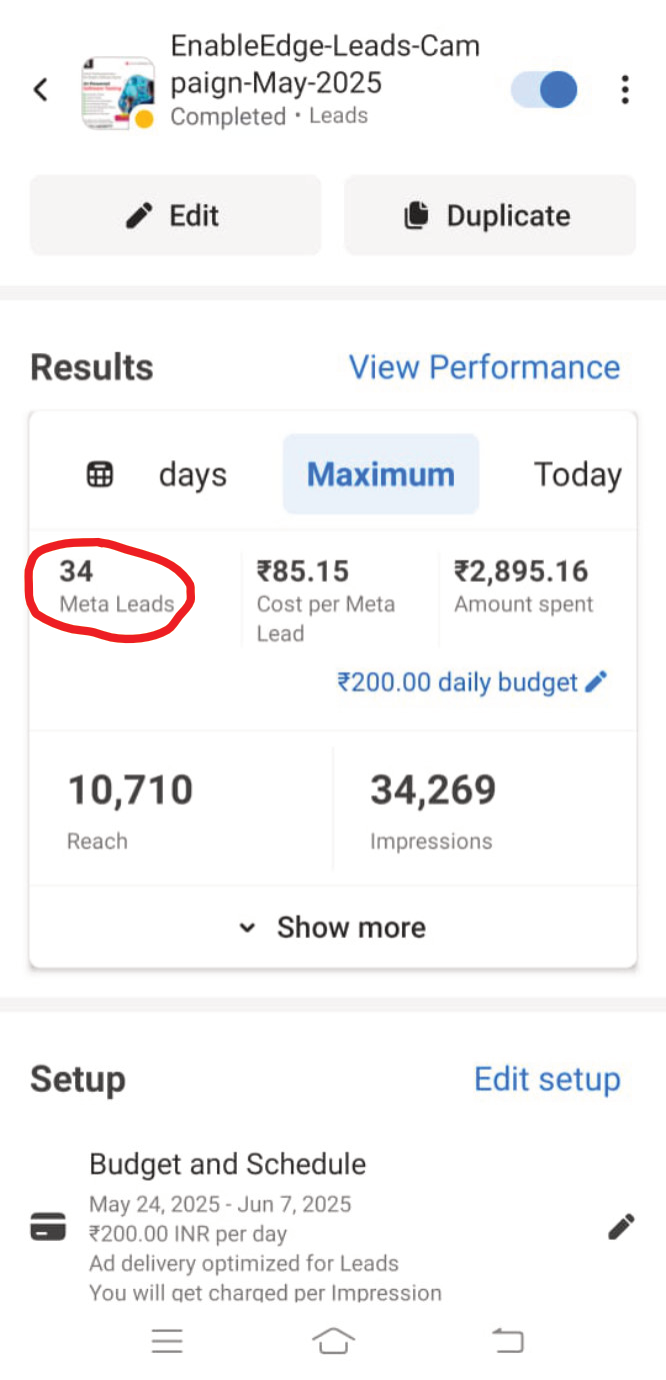
Task: Open the three-dot overflow menu
Action: (x=625, y=89)
